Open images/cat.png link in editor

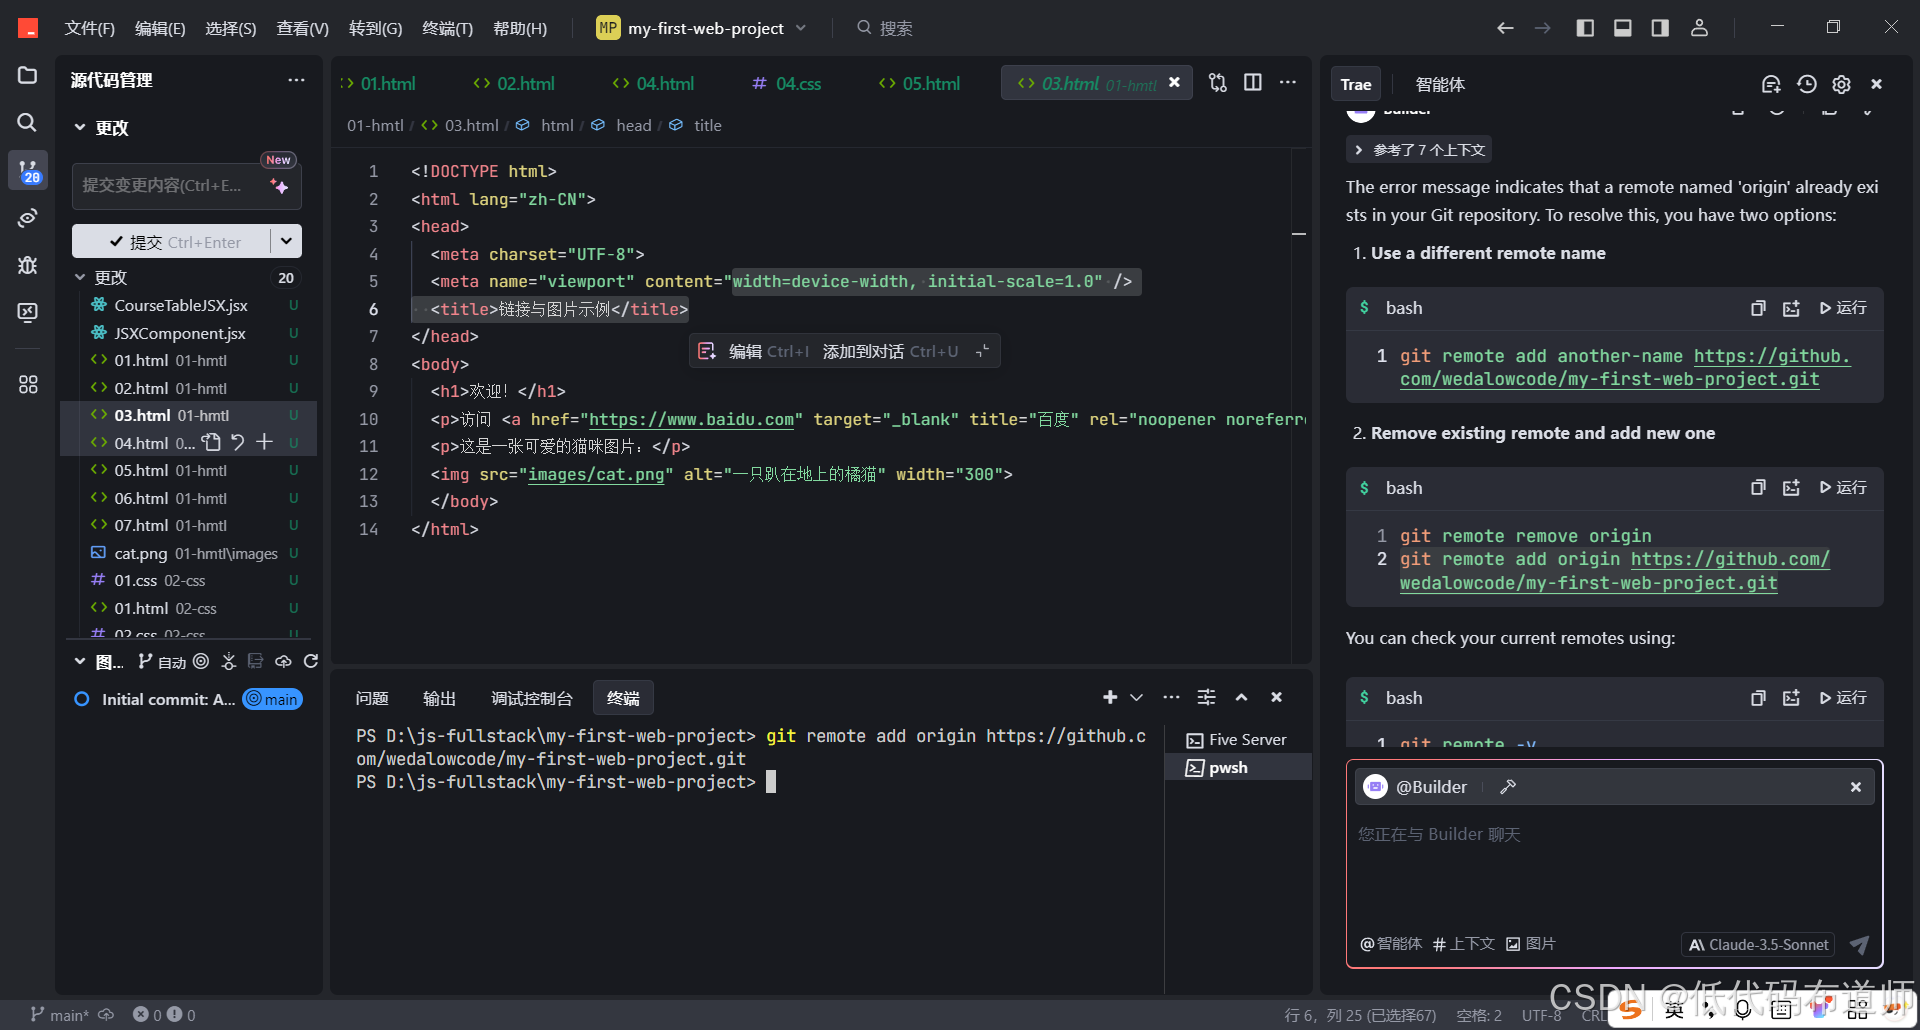point(596,474)
